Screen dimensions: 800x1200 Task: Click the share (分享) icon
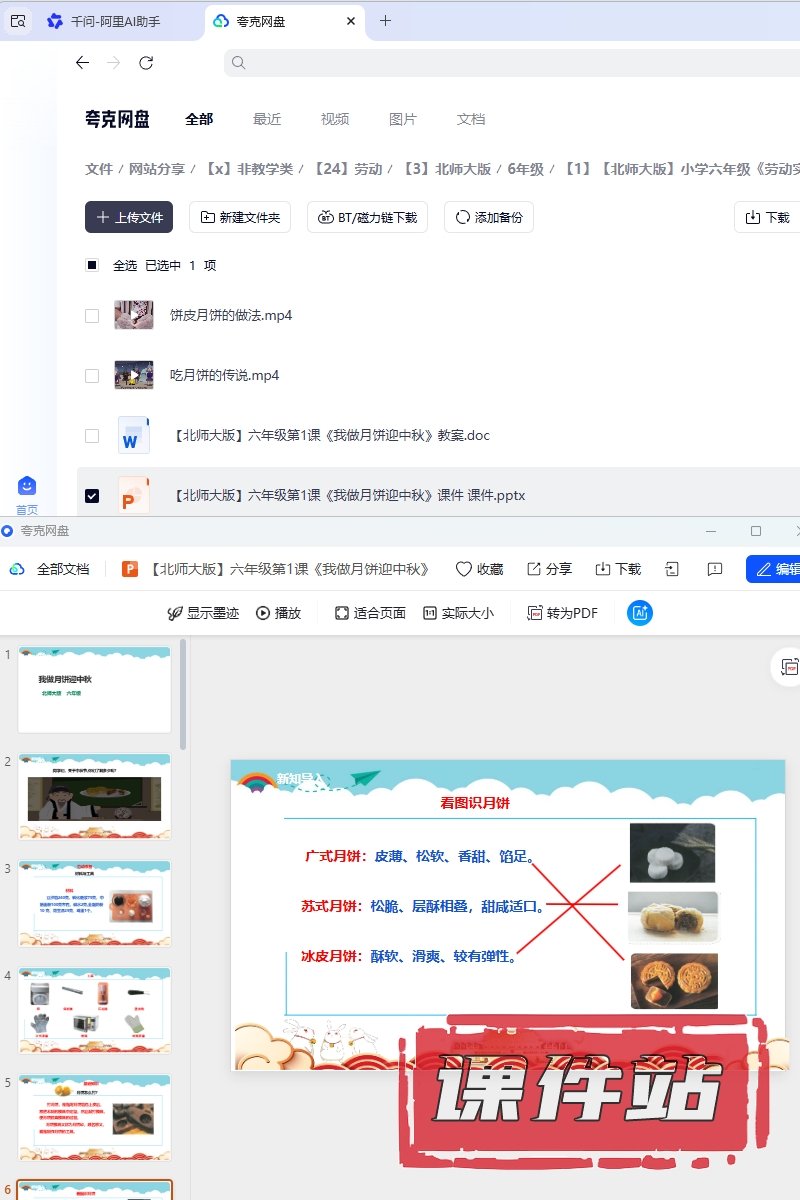point(534,569)
